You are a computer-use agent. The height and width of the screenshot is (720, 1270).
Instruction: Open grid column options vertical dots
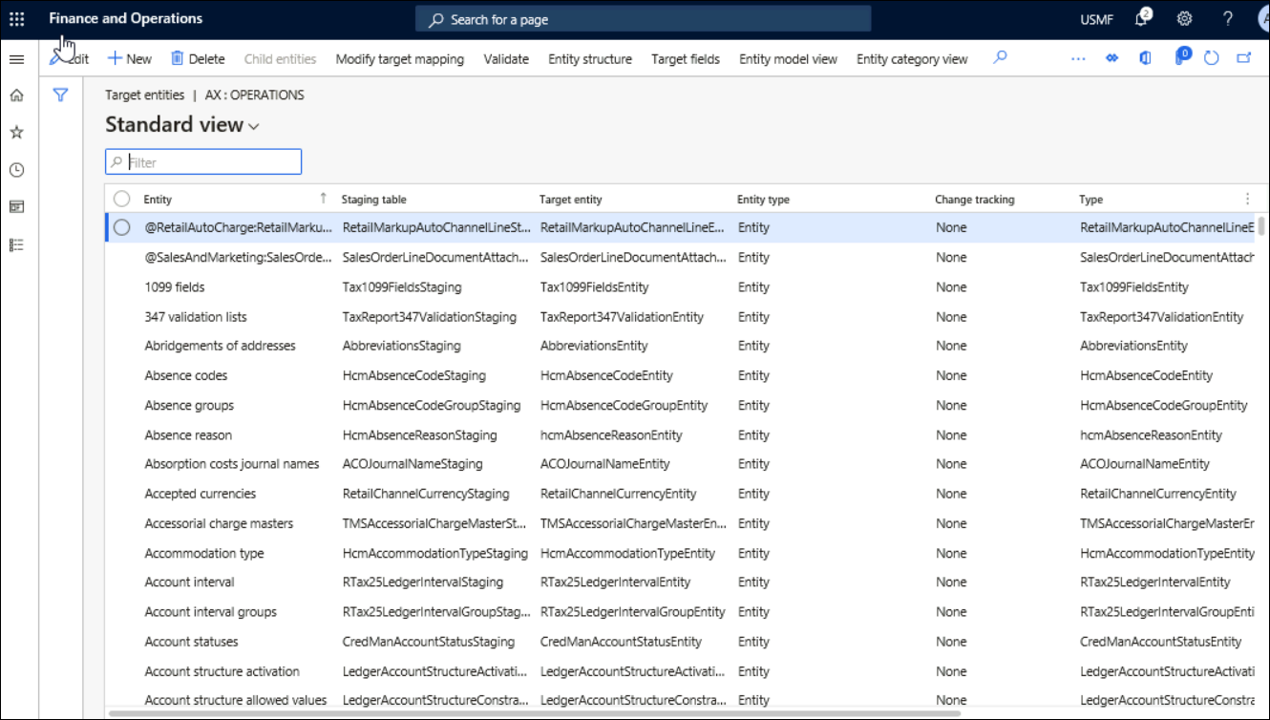tap(1247, 199)
